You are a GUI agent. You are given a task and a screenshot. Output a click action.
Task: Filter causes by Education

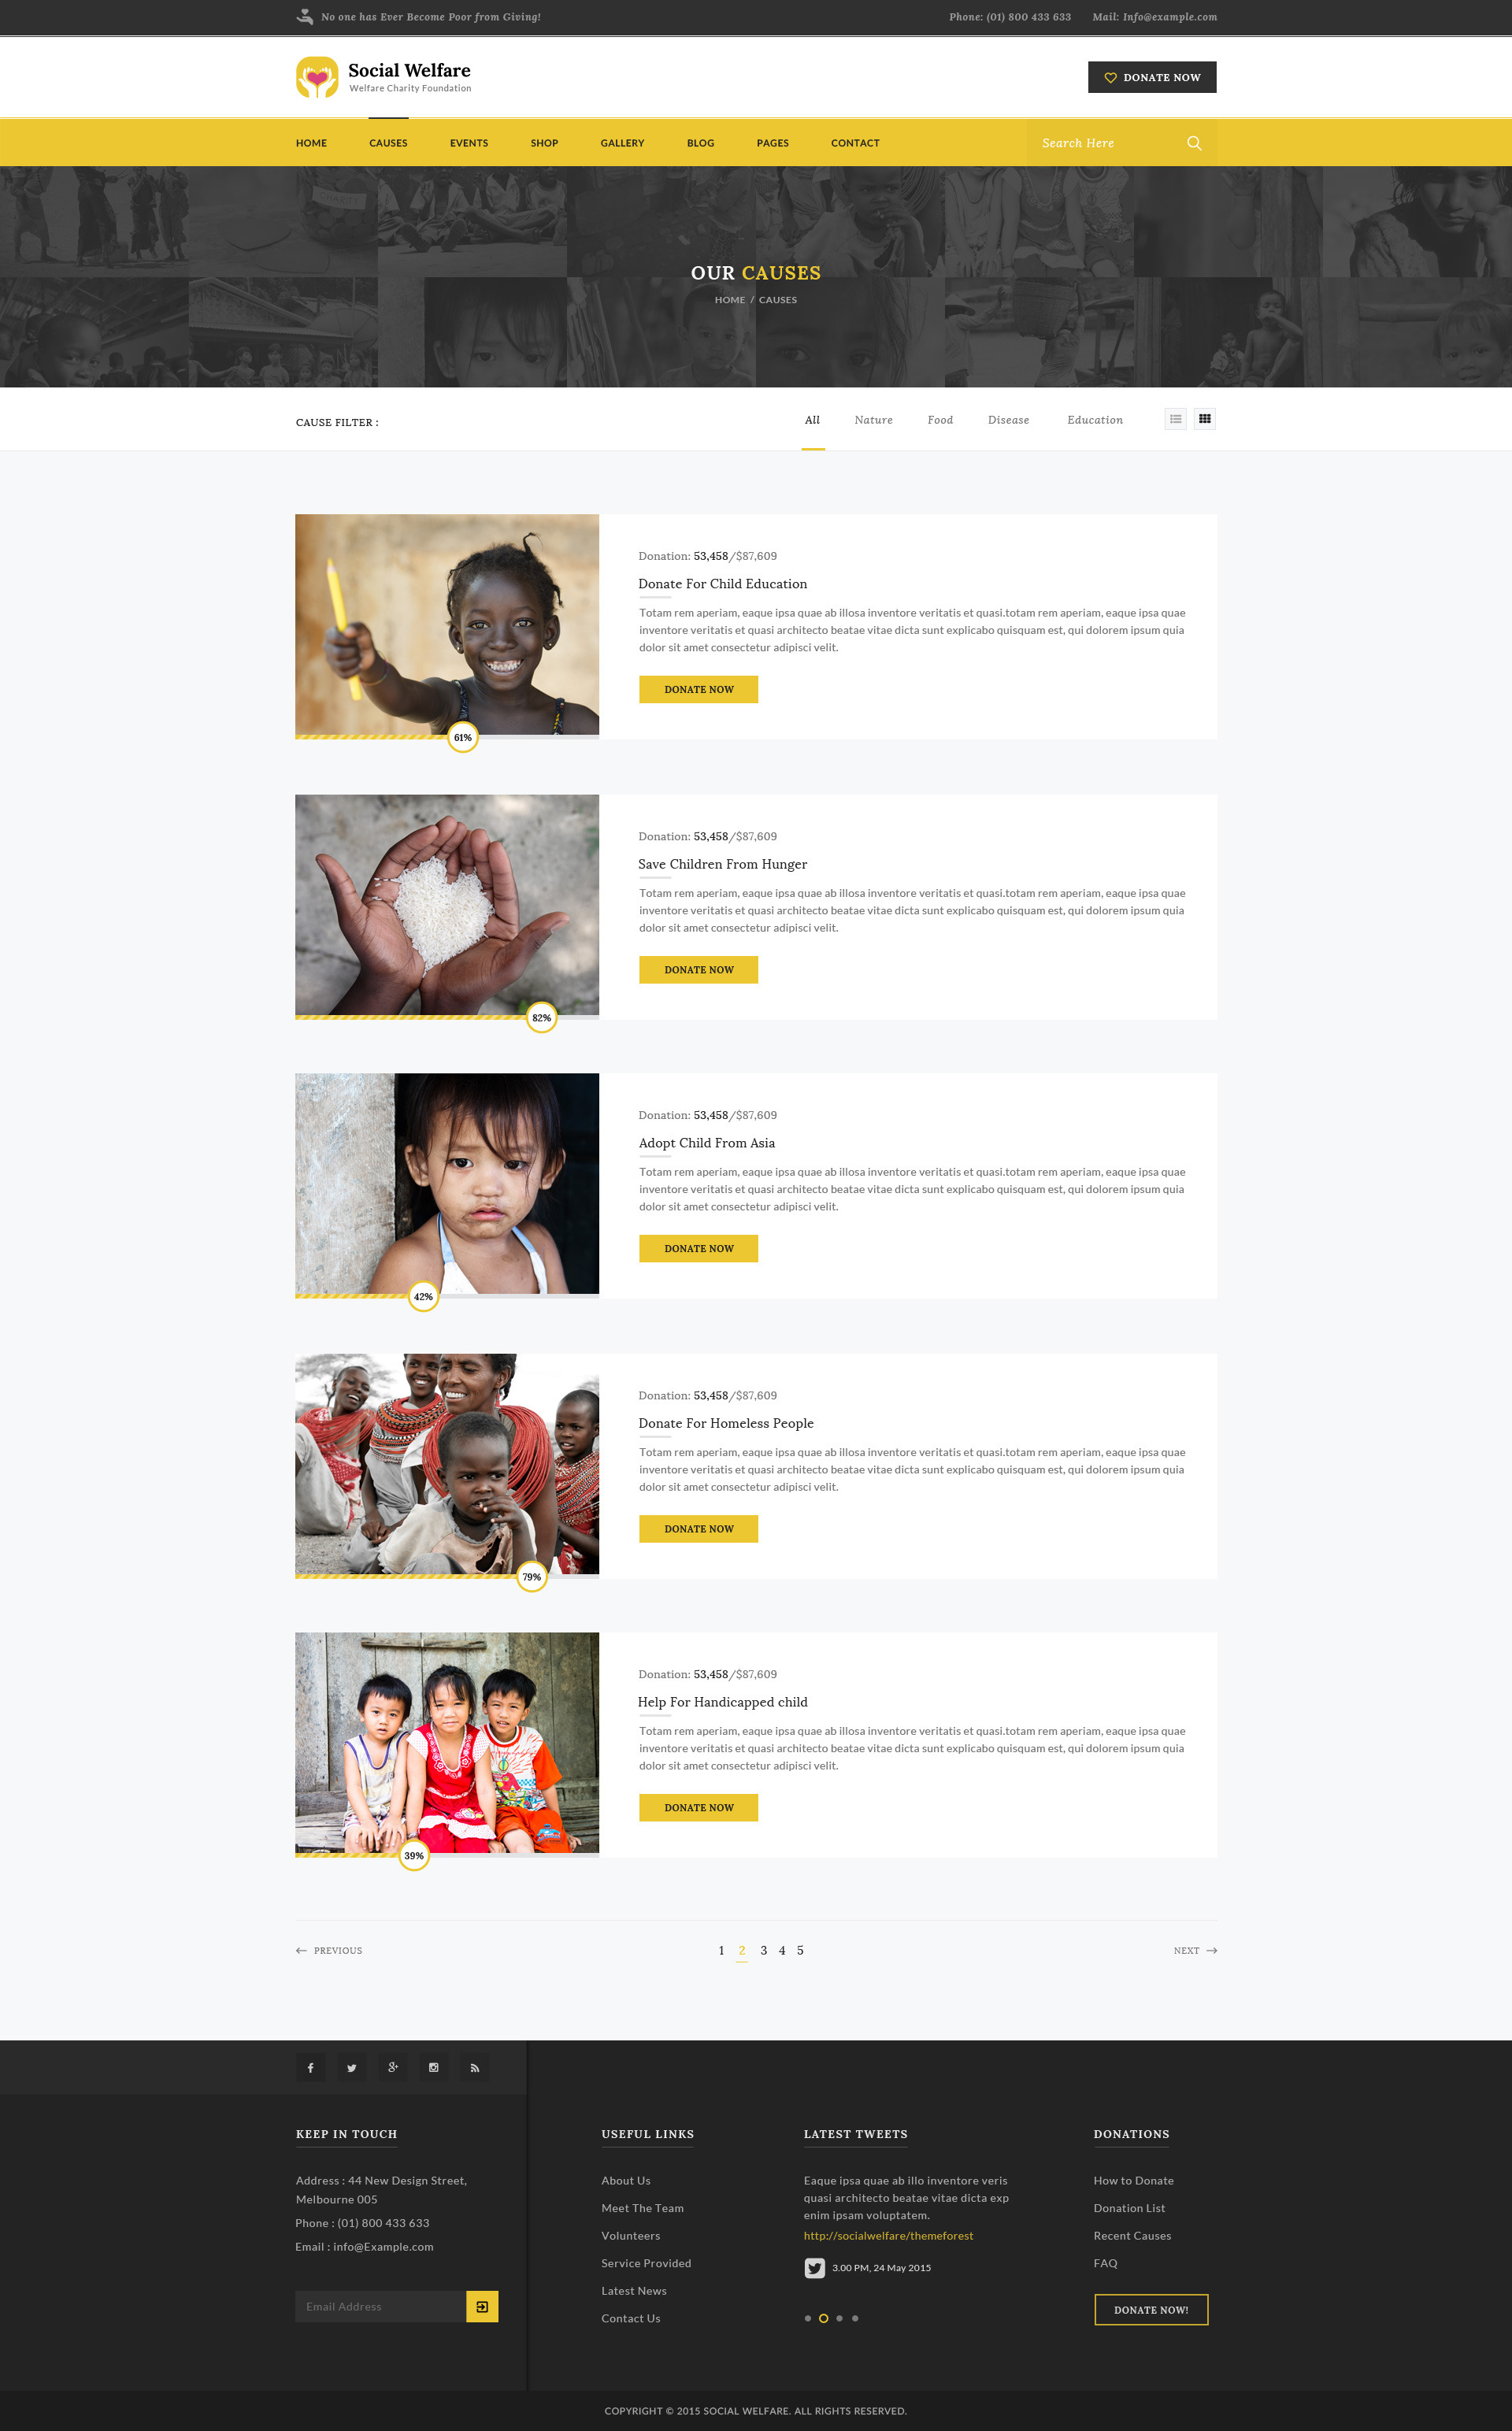click(x=1094, y=420)
